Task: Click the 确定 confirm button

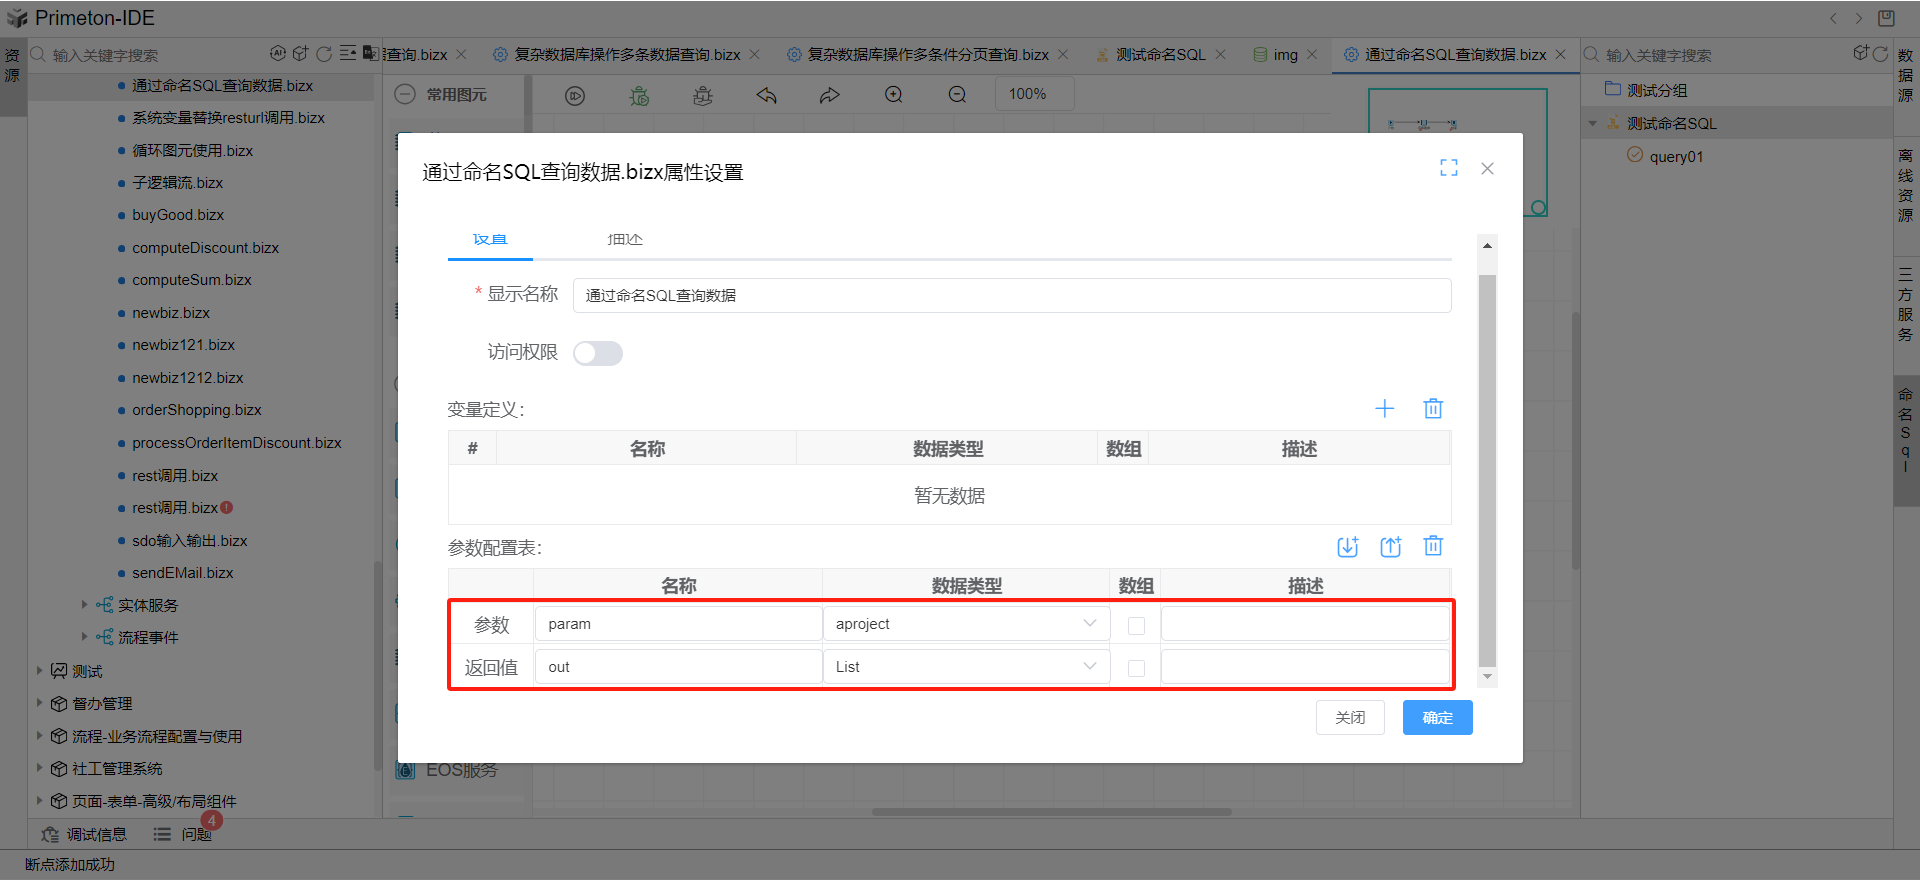Action: 1437,718
